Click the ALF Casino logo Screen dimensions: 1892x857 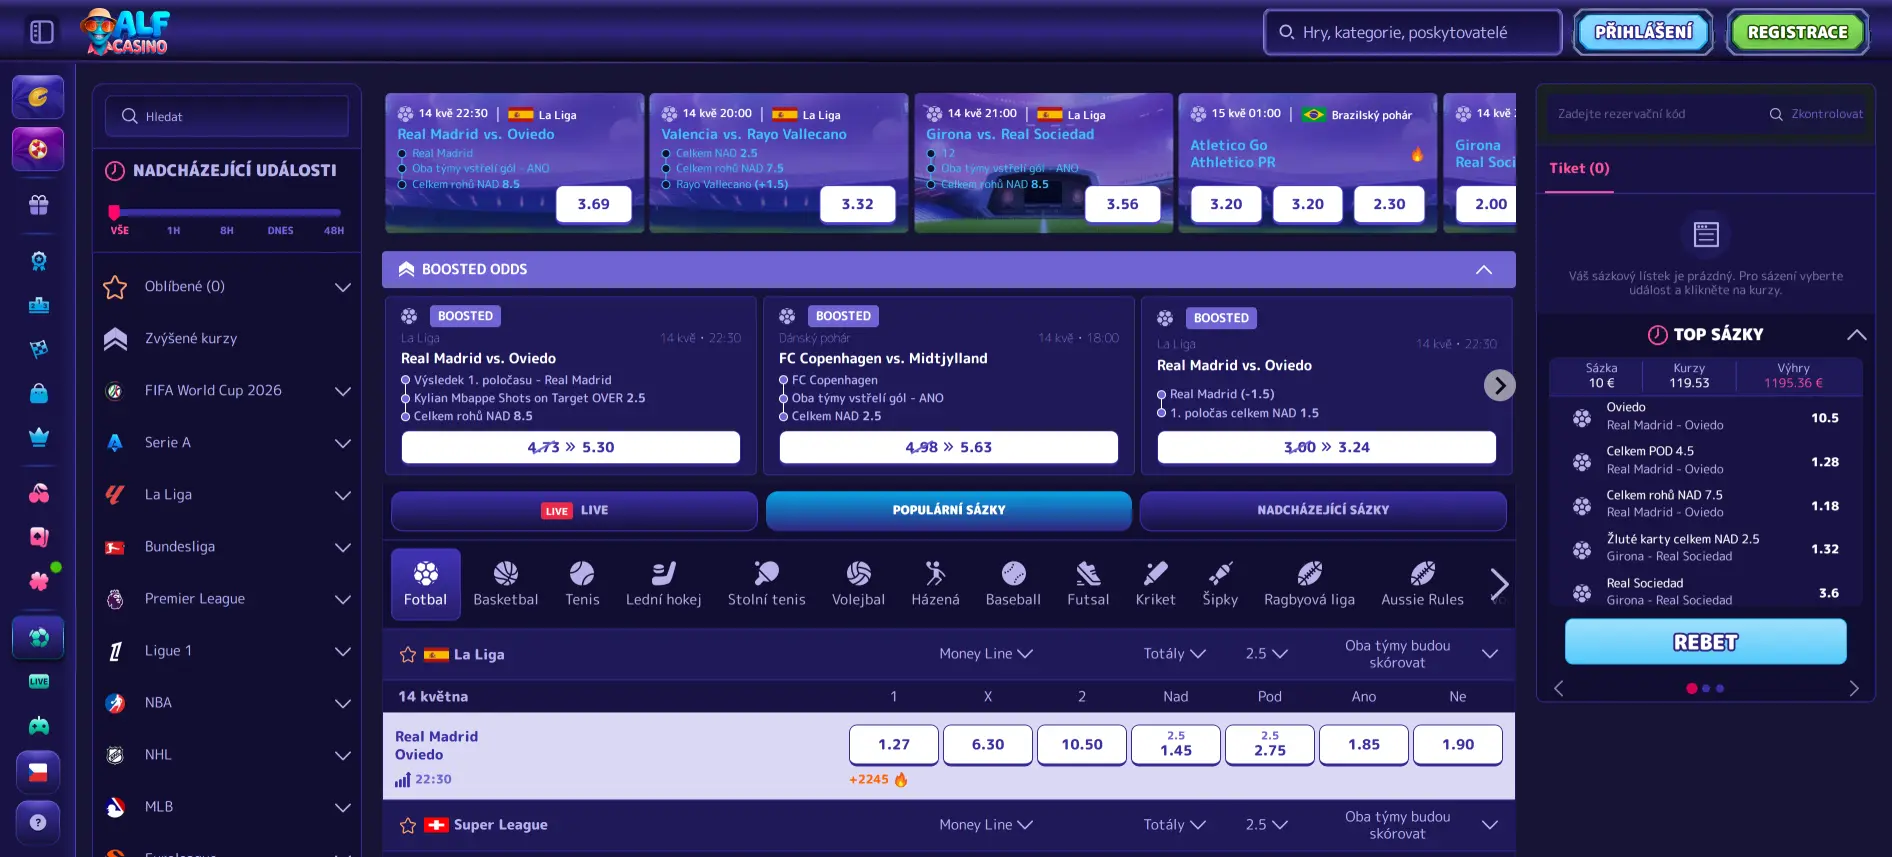pyautogui.click(x=126, y=32)
